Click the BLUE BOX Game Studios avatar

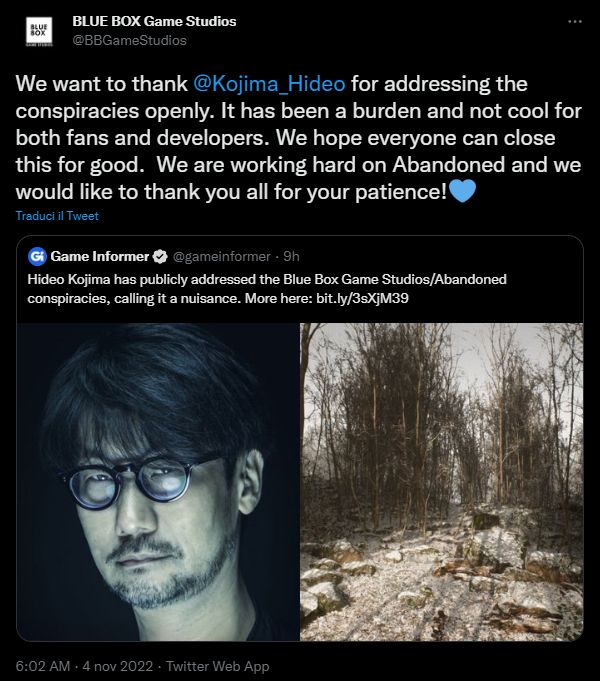(x=39, y=31)
